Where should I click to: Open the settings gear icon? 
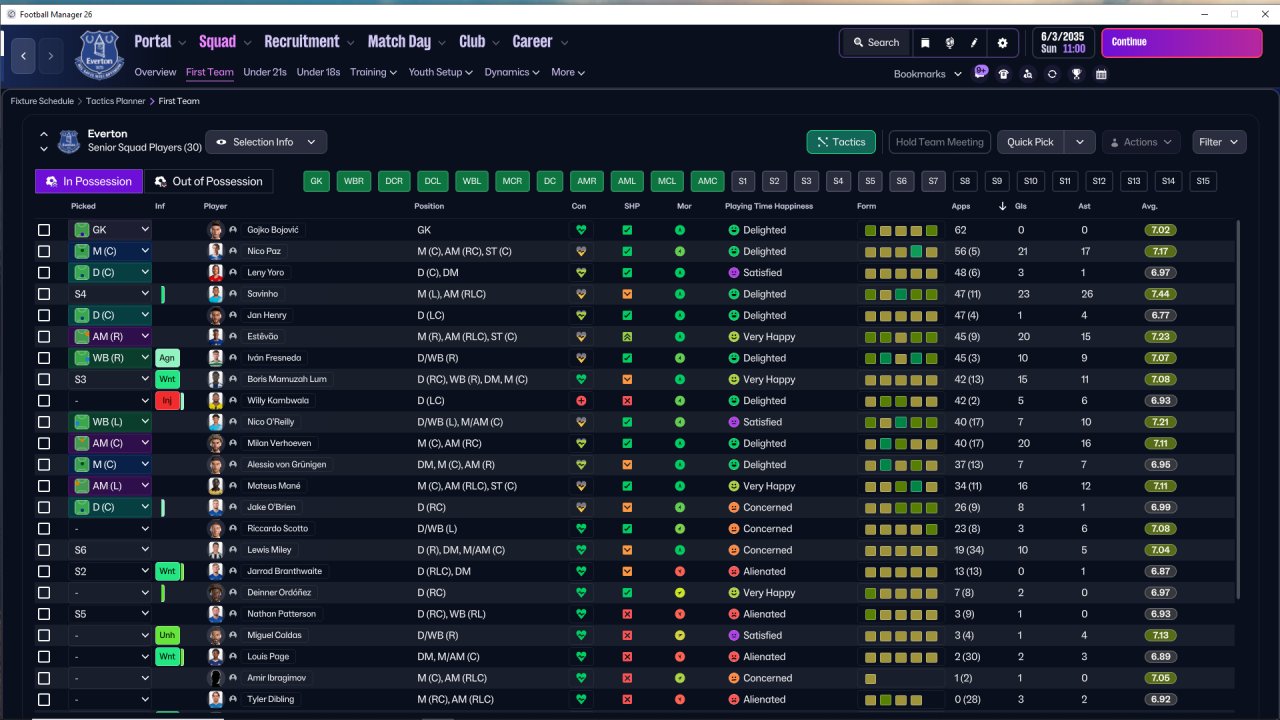click(x=1003, y=43)
